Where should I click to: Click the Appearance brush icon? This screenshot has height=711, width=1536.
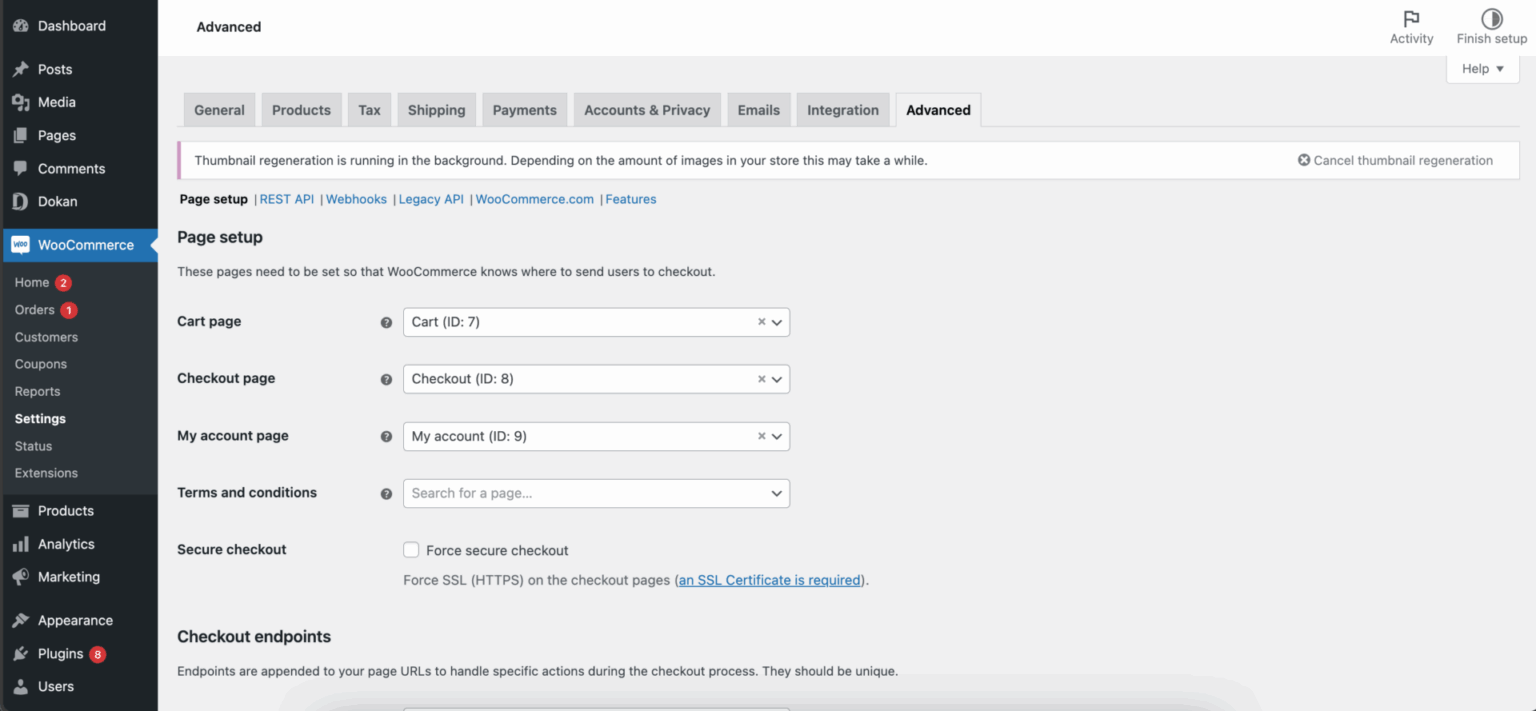click(20, 620)
